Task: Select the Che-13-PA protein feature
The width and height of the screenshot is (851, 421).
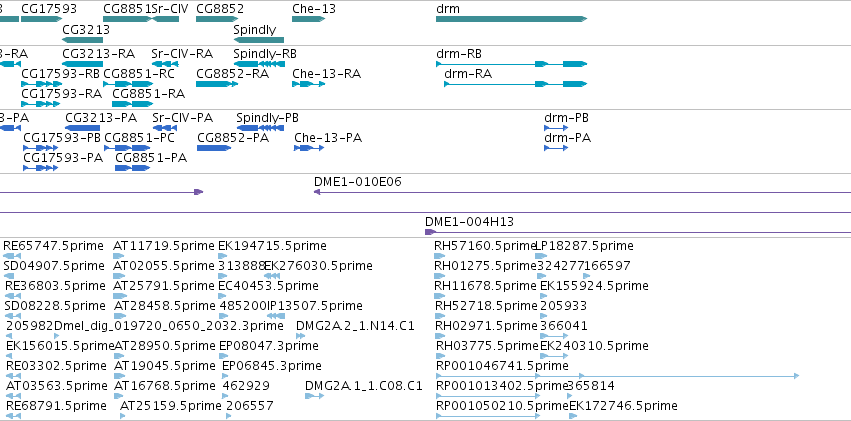Action: 309,148
